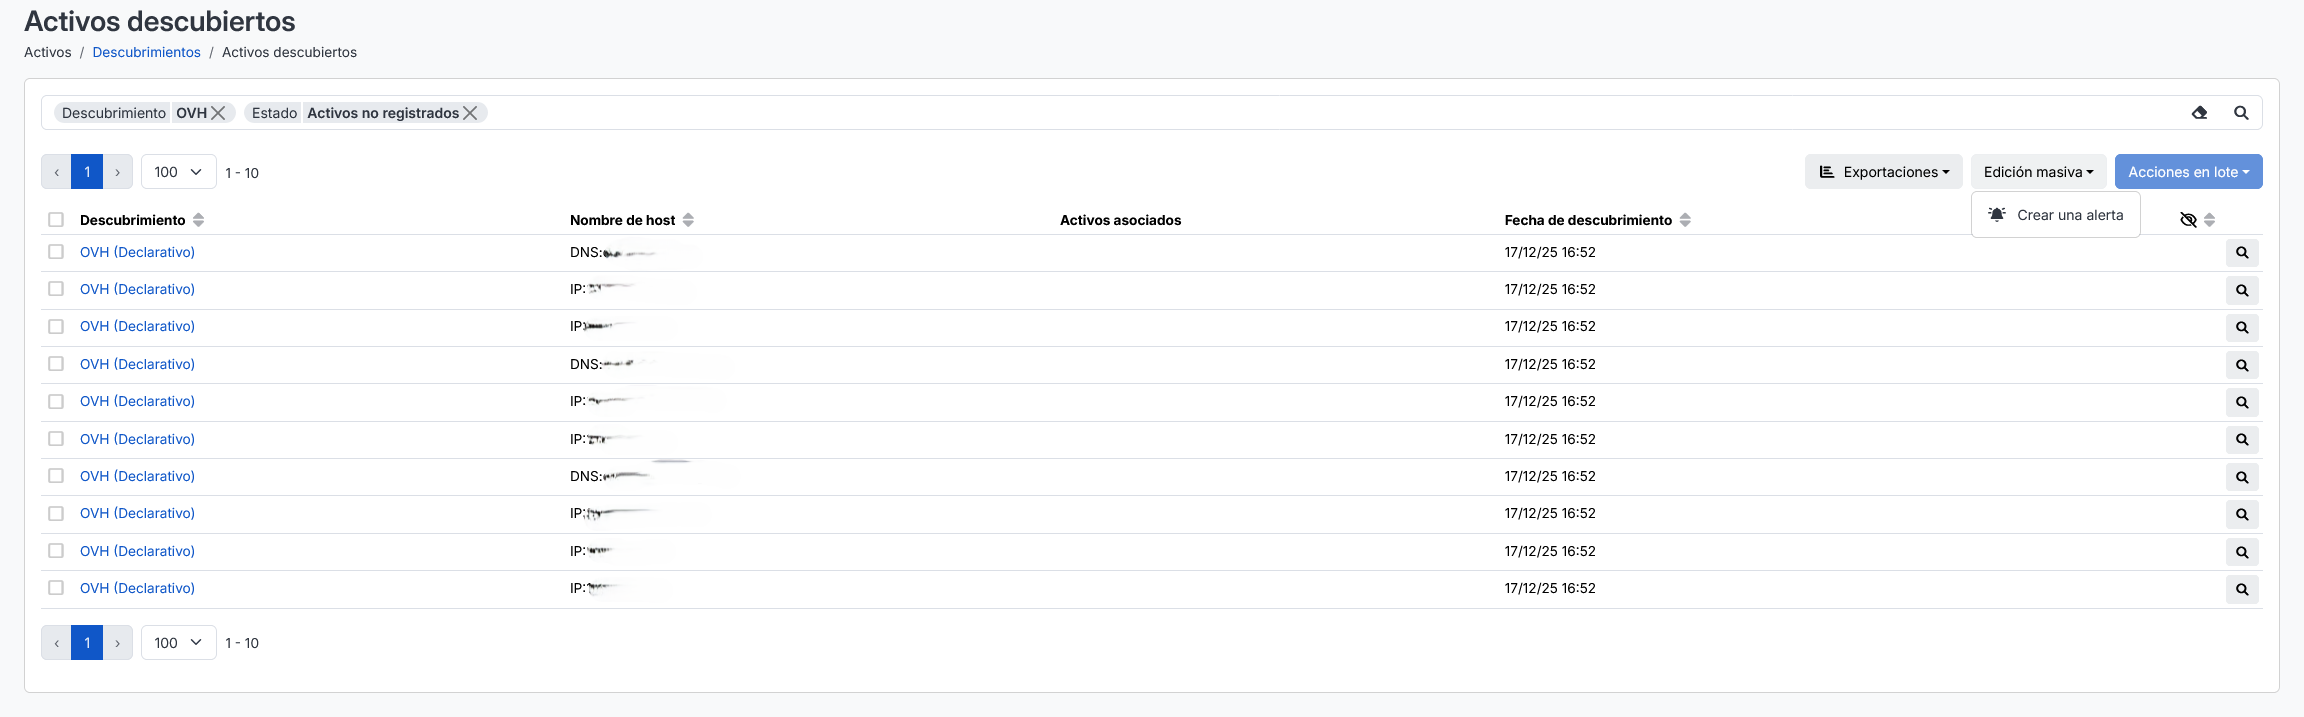Click the sort arrows beside the crossed-out eye
The width and height of the screenshot is (2304, 717).
pos(2209,220)
